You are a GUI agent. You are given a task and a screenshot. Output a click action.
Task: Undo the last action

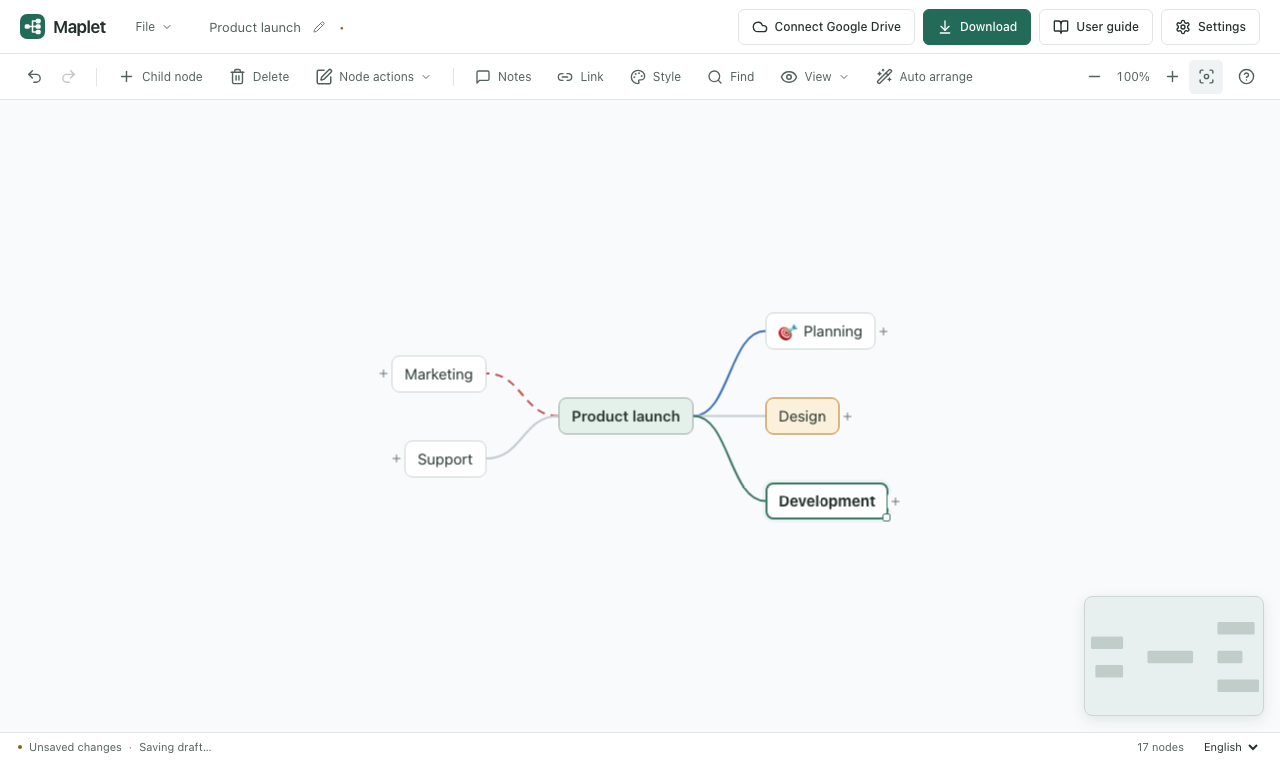(x=35, y=77)
